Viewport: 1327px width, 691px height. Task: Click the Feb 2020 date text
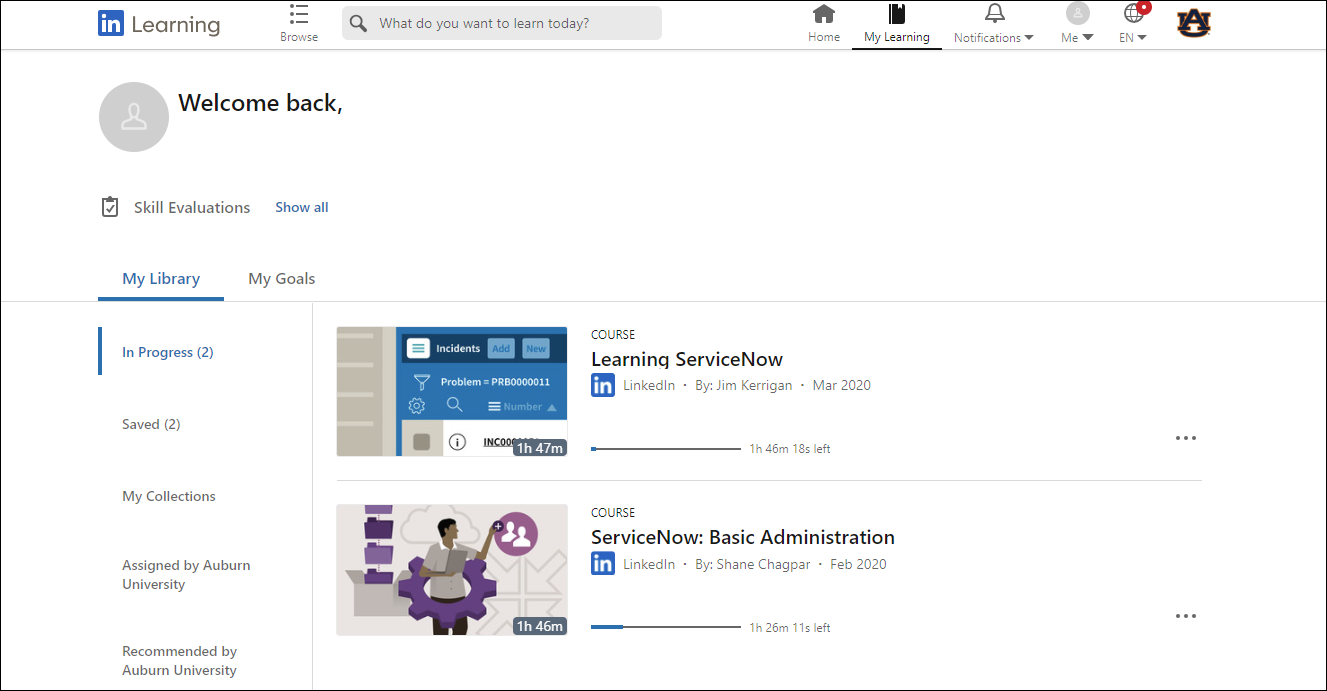[x=858, y=564]
